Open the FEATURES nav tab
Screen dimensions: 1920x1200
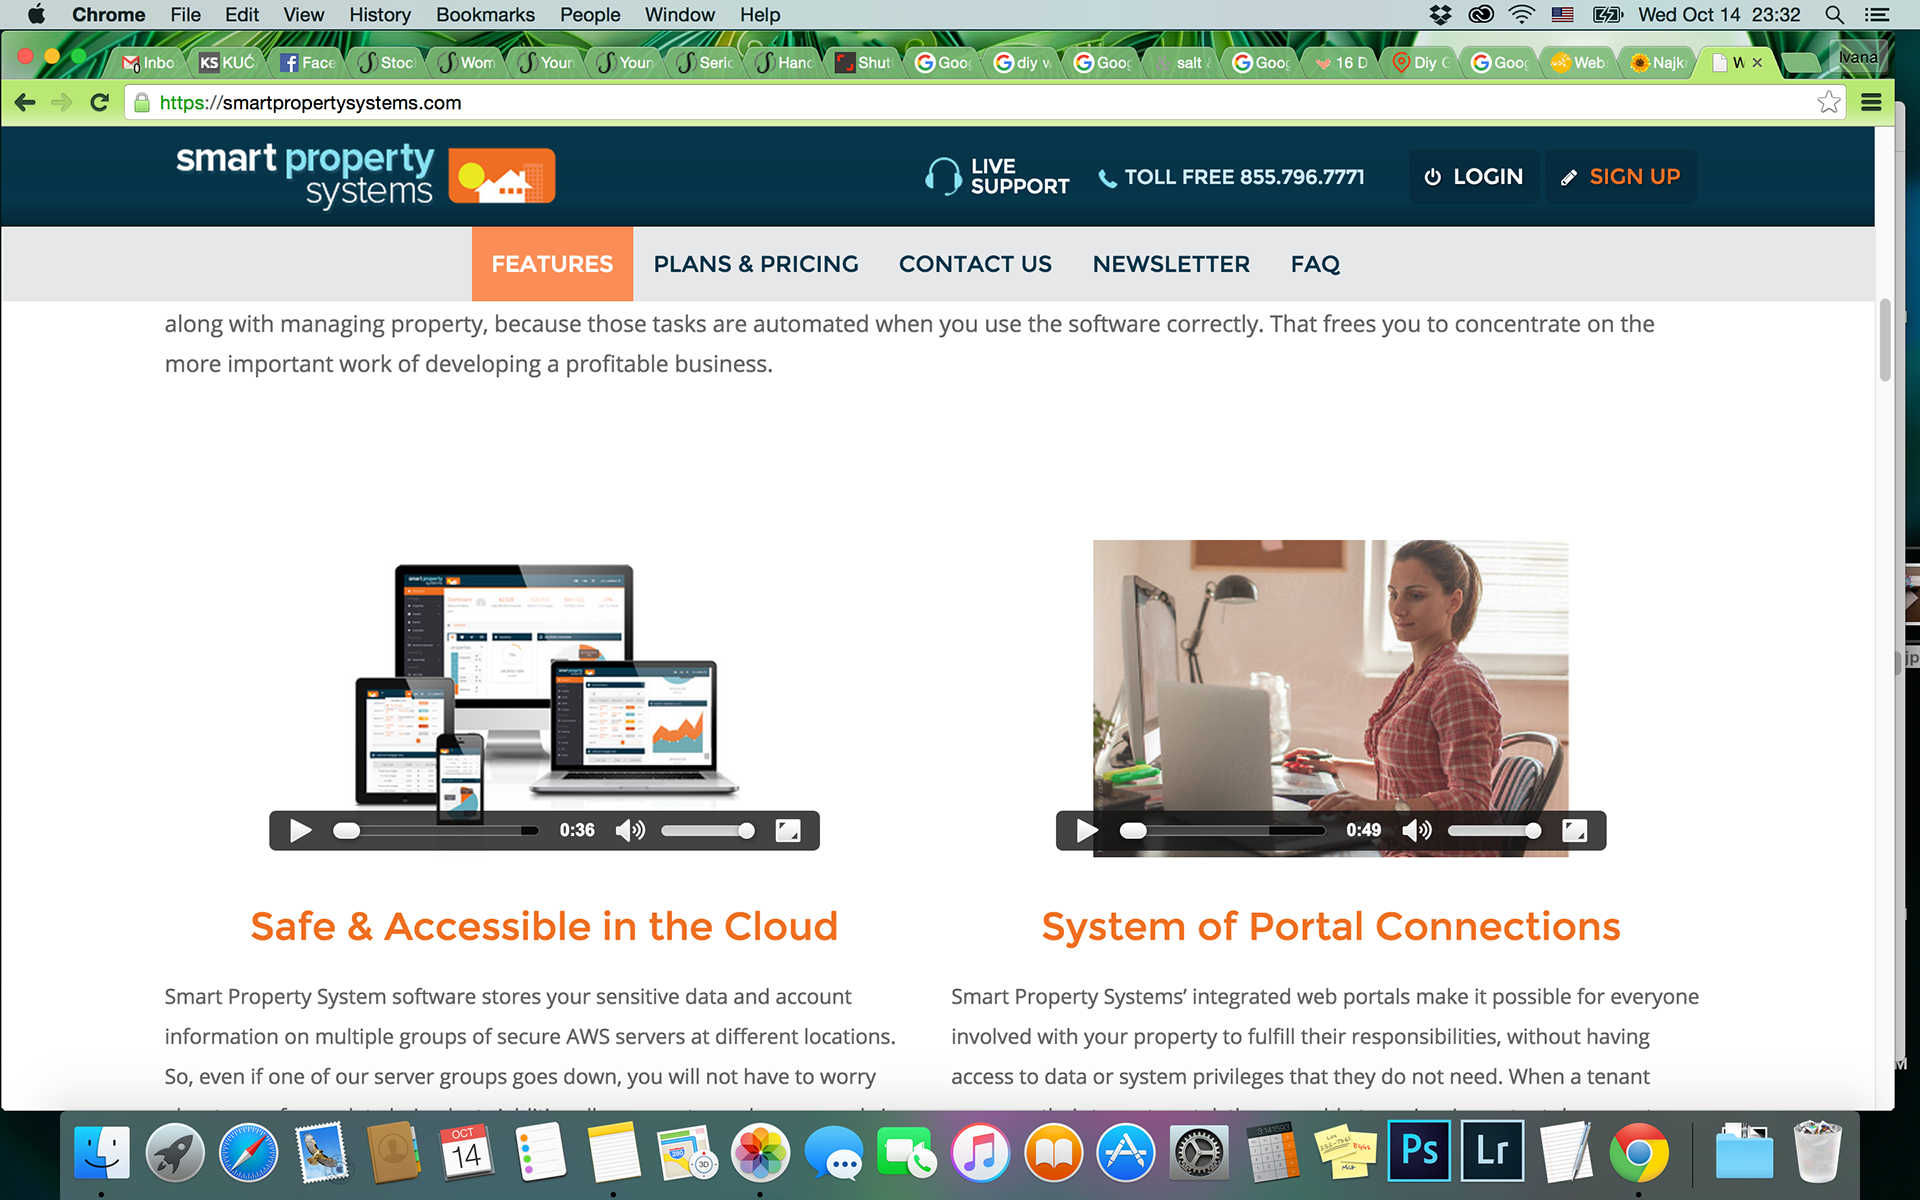(x=552, y=264)
